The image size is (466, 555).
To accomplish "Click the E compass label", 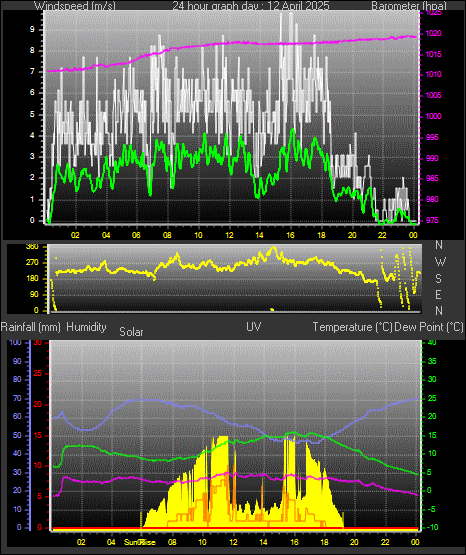I will tap(438, 294).
